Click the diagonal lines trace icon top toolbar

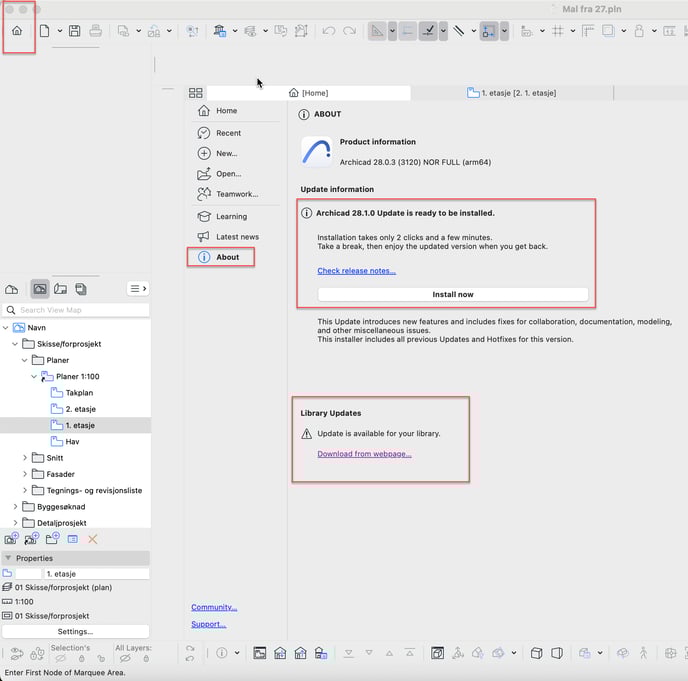[459, 31]
